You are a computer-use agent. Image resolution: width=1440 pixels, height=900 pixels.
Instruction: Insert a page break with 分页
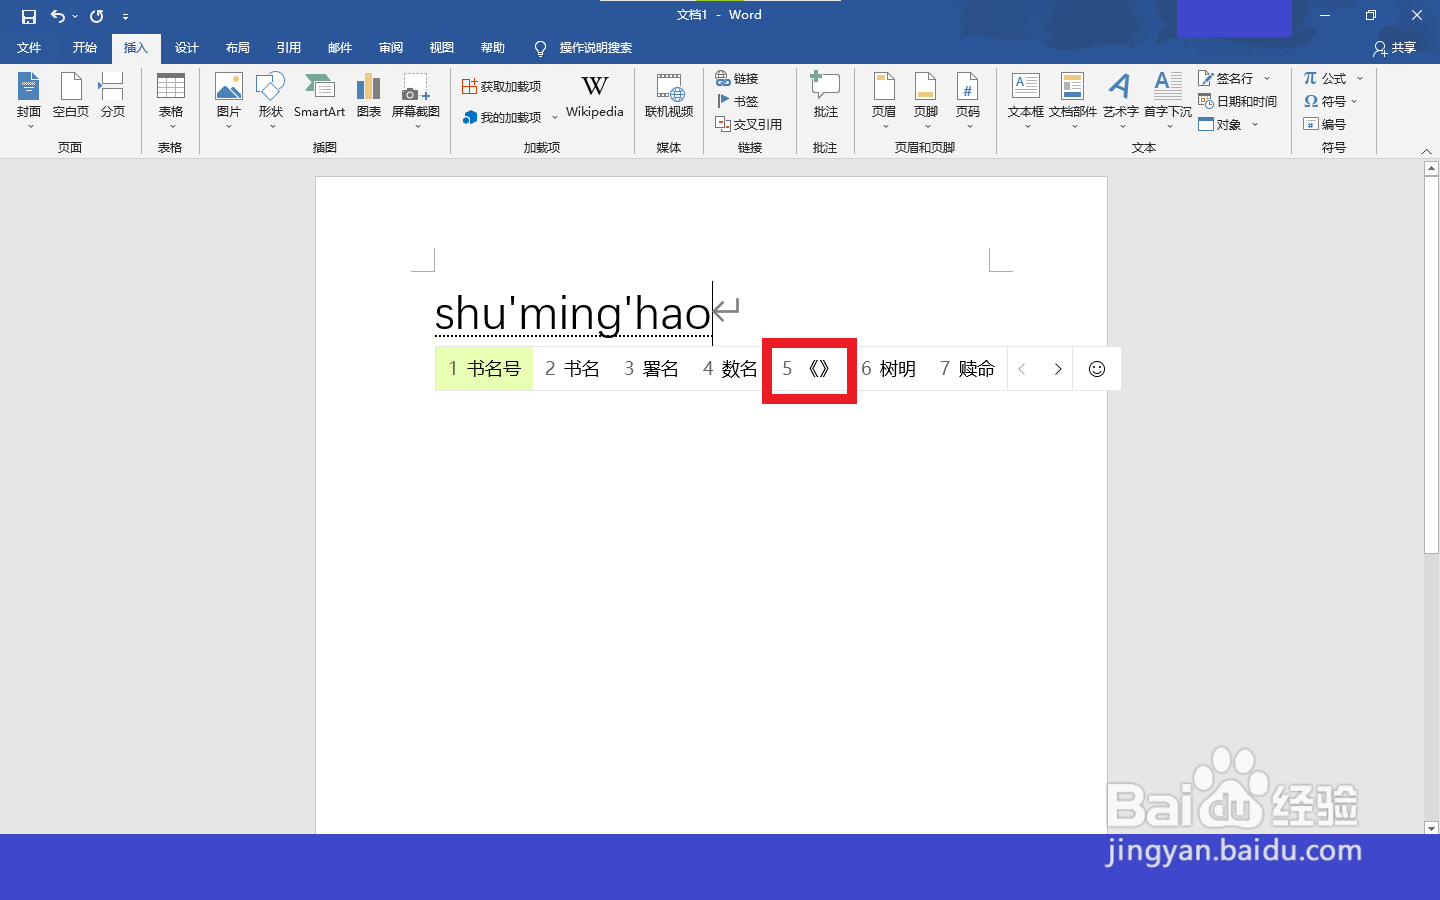(x=113, y=97)
